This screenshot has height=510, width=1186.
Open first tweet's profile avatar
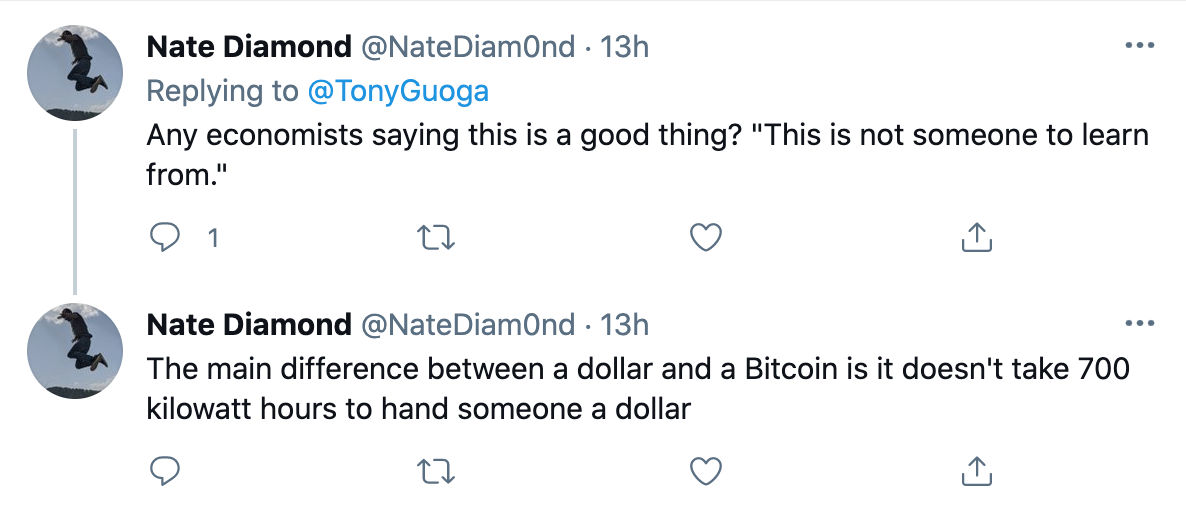click(x=75, y=70)
